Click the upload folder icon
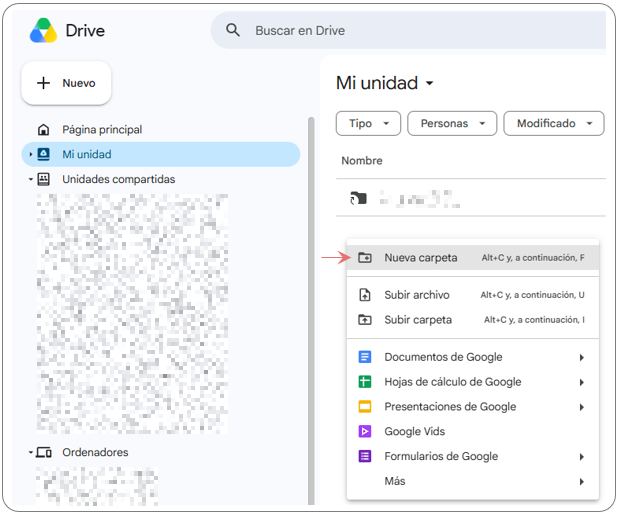 [x=364, y=320]
